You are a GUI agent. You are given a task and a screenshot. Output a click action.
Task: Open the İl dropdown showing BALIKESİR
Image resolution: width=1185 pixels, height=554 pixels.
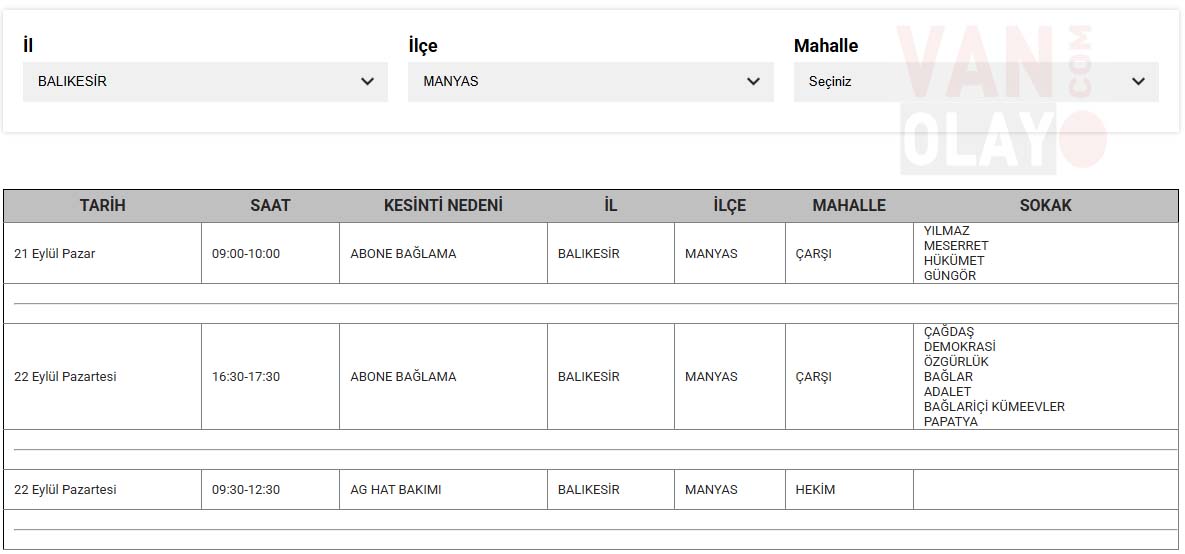pos(205,82)
